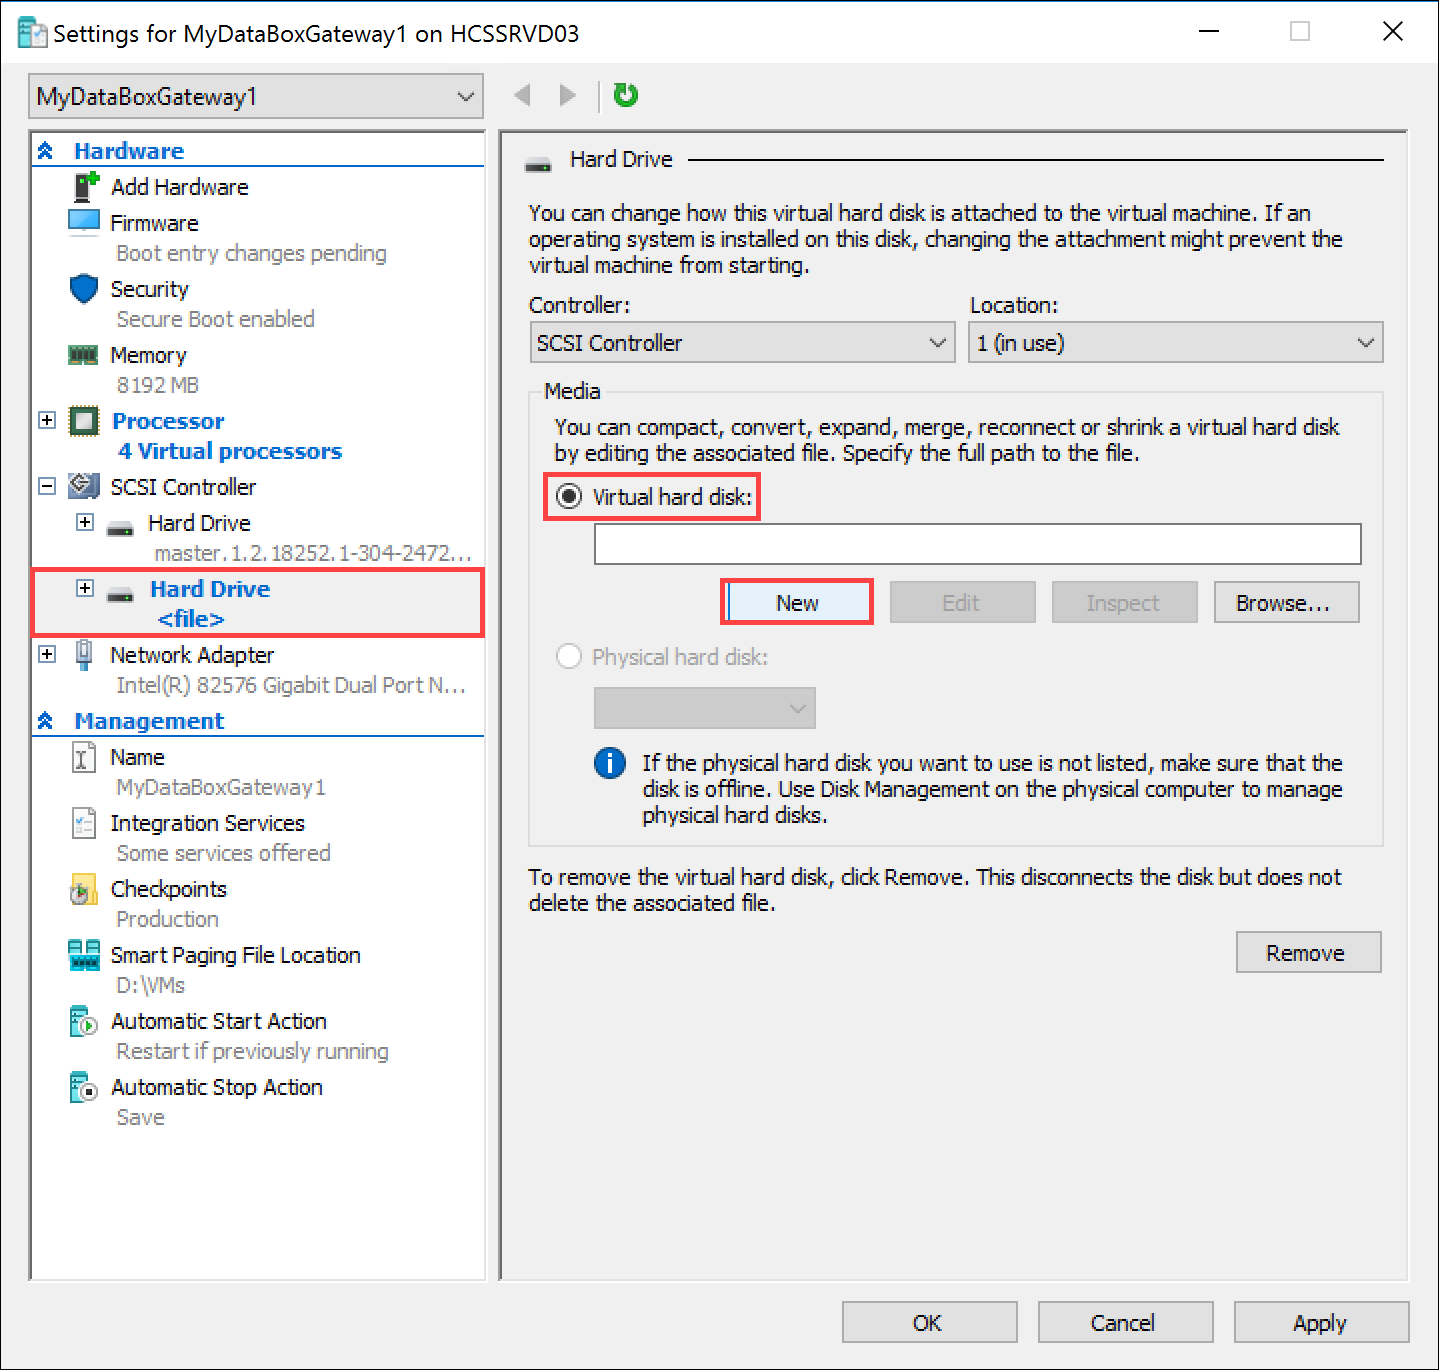Click the first Hard Drive disk icon
This screenshot has width=1439, height=1370.
pyautogui.click(x=121, y=528)
